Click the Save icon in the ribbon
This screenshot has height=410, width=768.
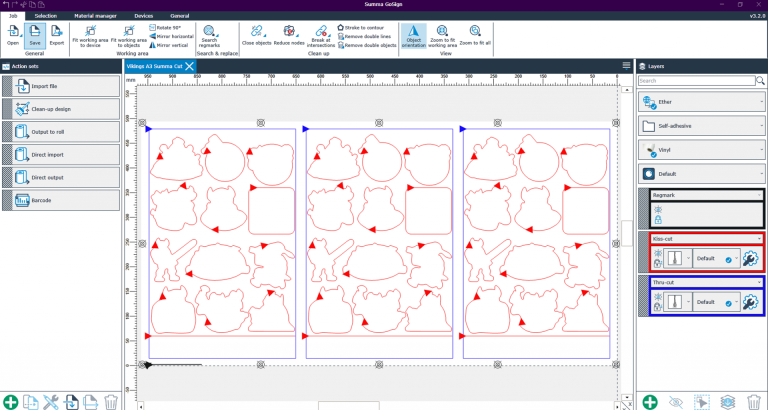coord(36,36)
